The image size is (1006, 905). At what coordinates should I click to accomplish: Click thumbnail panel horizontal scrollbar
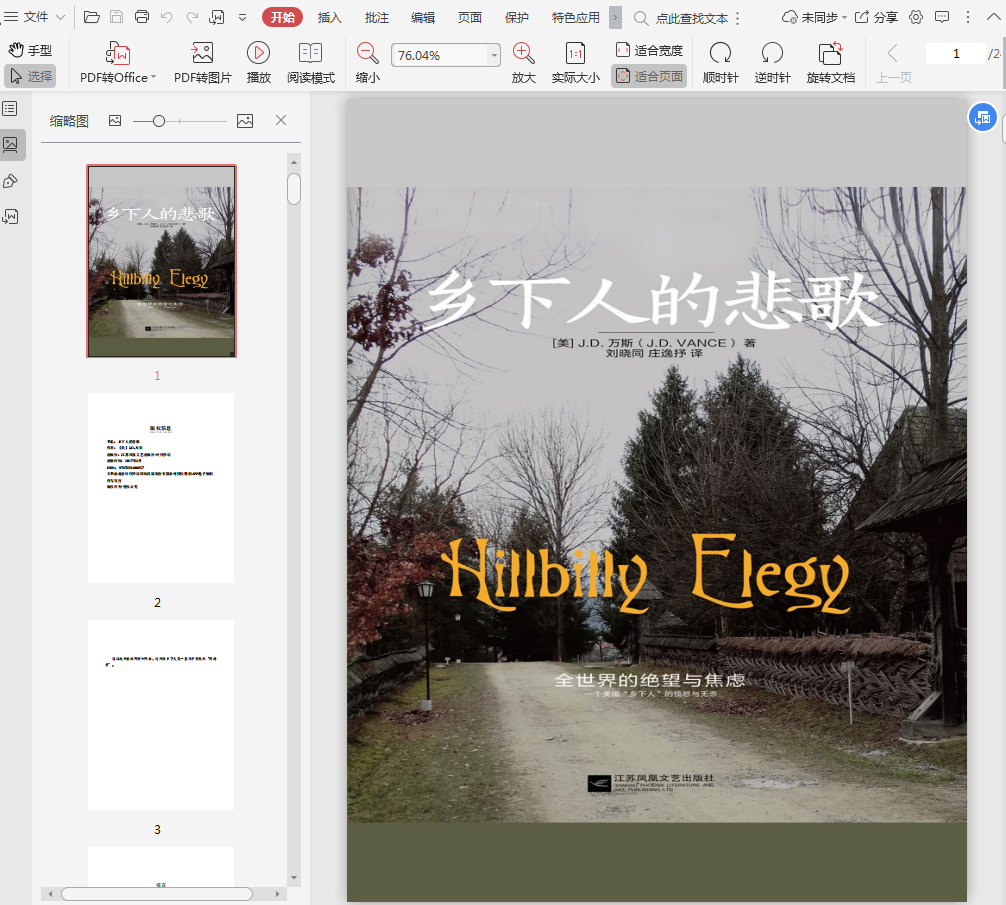157,893
